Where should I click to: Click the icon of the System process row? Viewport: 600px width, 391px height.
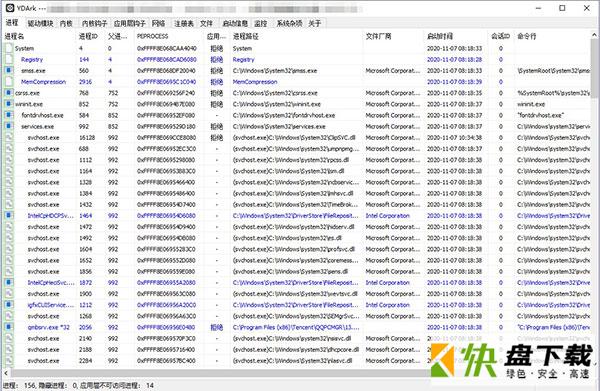(x=9, y=48)
